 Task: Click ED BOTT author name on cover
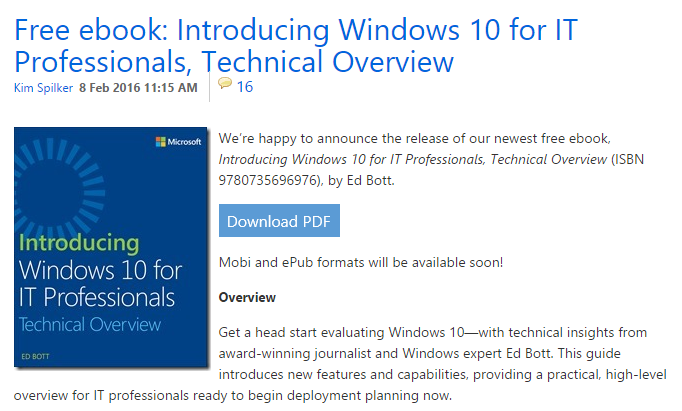[36, 356]
